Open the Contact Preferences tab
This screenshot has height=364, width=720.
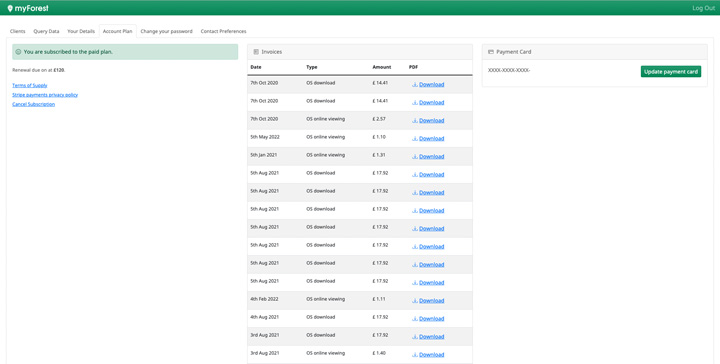[x=224, y=31]
